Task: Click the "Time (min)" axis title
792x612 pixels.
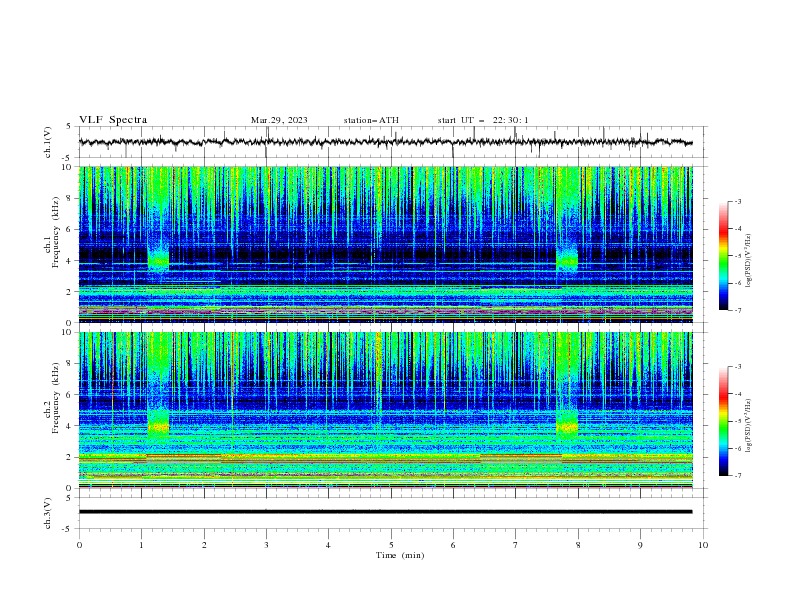Action: (400, 555)
